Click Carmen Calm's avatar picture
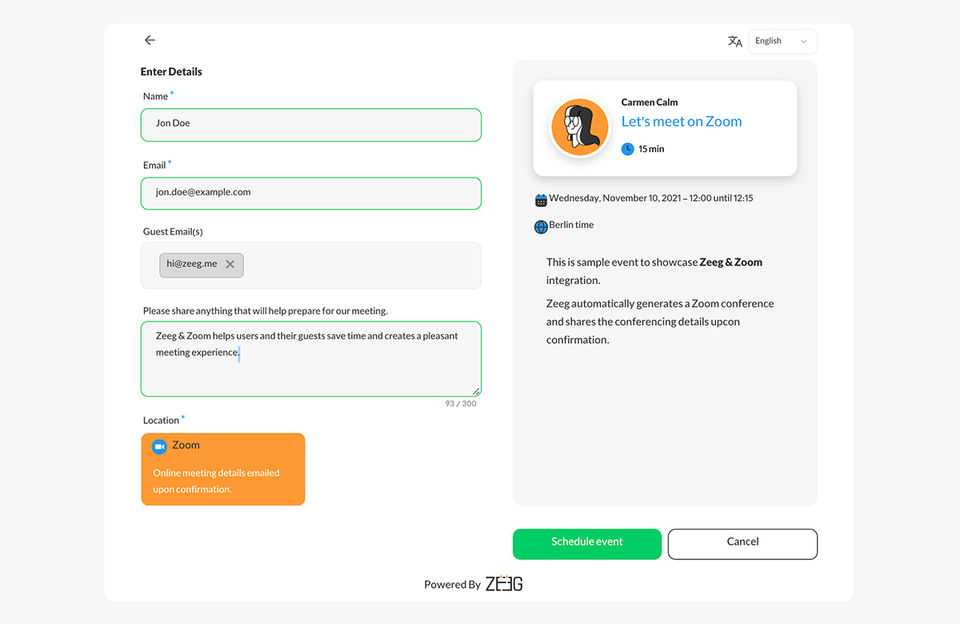Image resolution: width=960 pixels, height=624 pixels. 580,128
